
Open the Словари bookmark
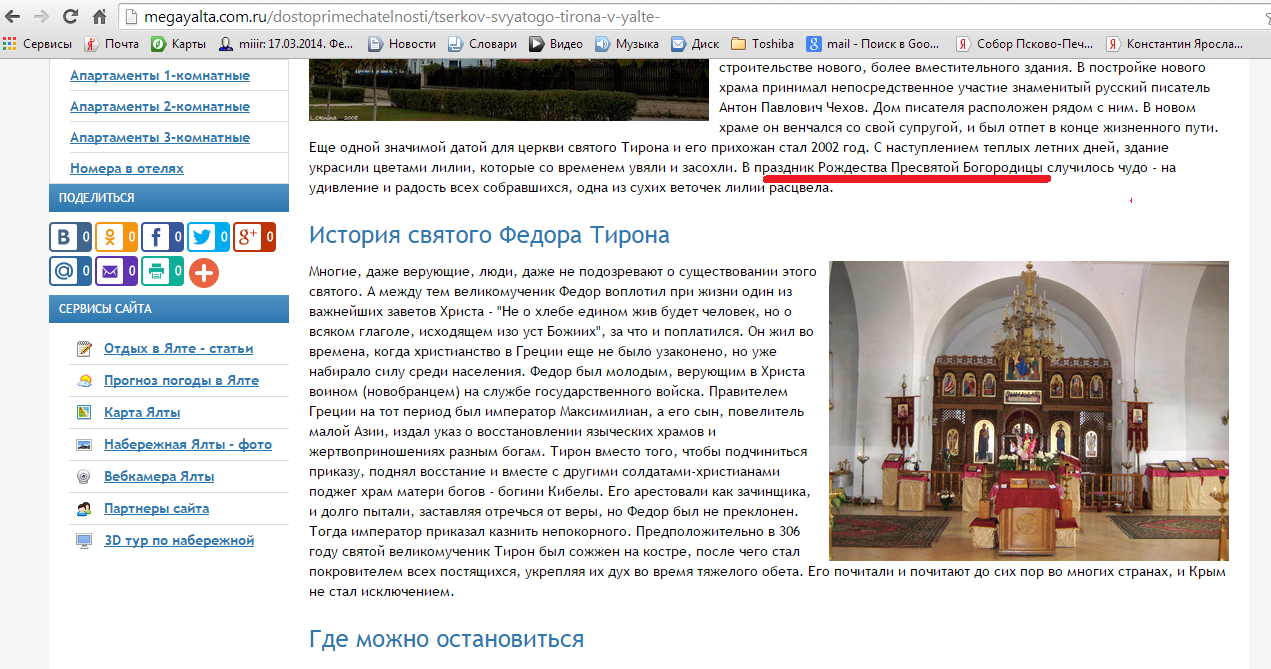[483, 44]
